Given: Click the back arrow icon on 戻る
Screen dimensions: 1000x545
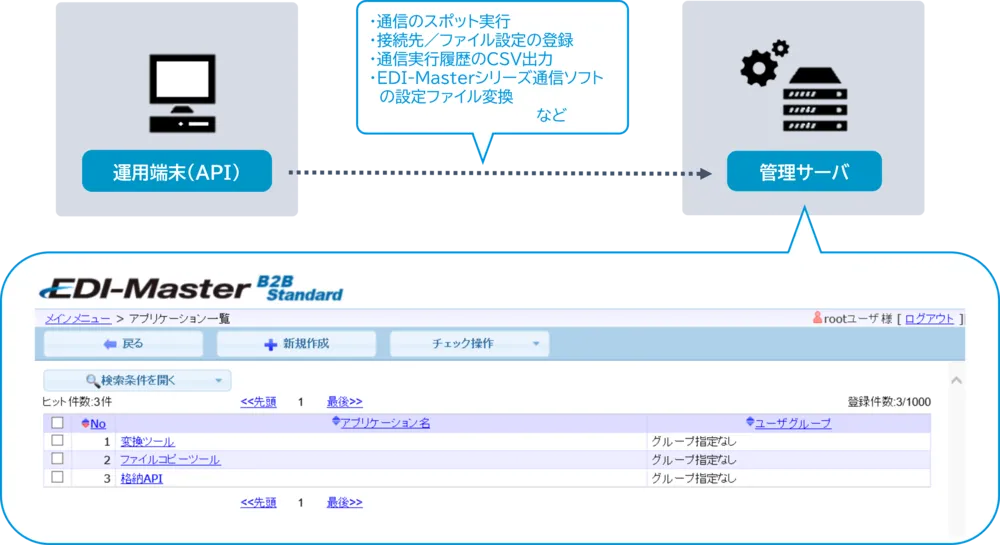Looking at the screenshot, I should tap(110, 344).
